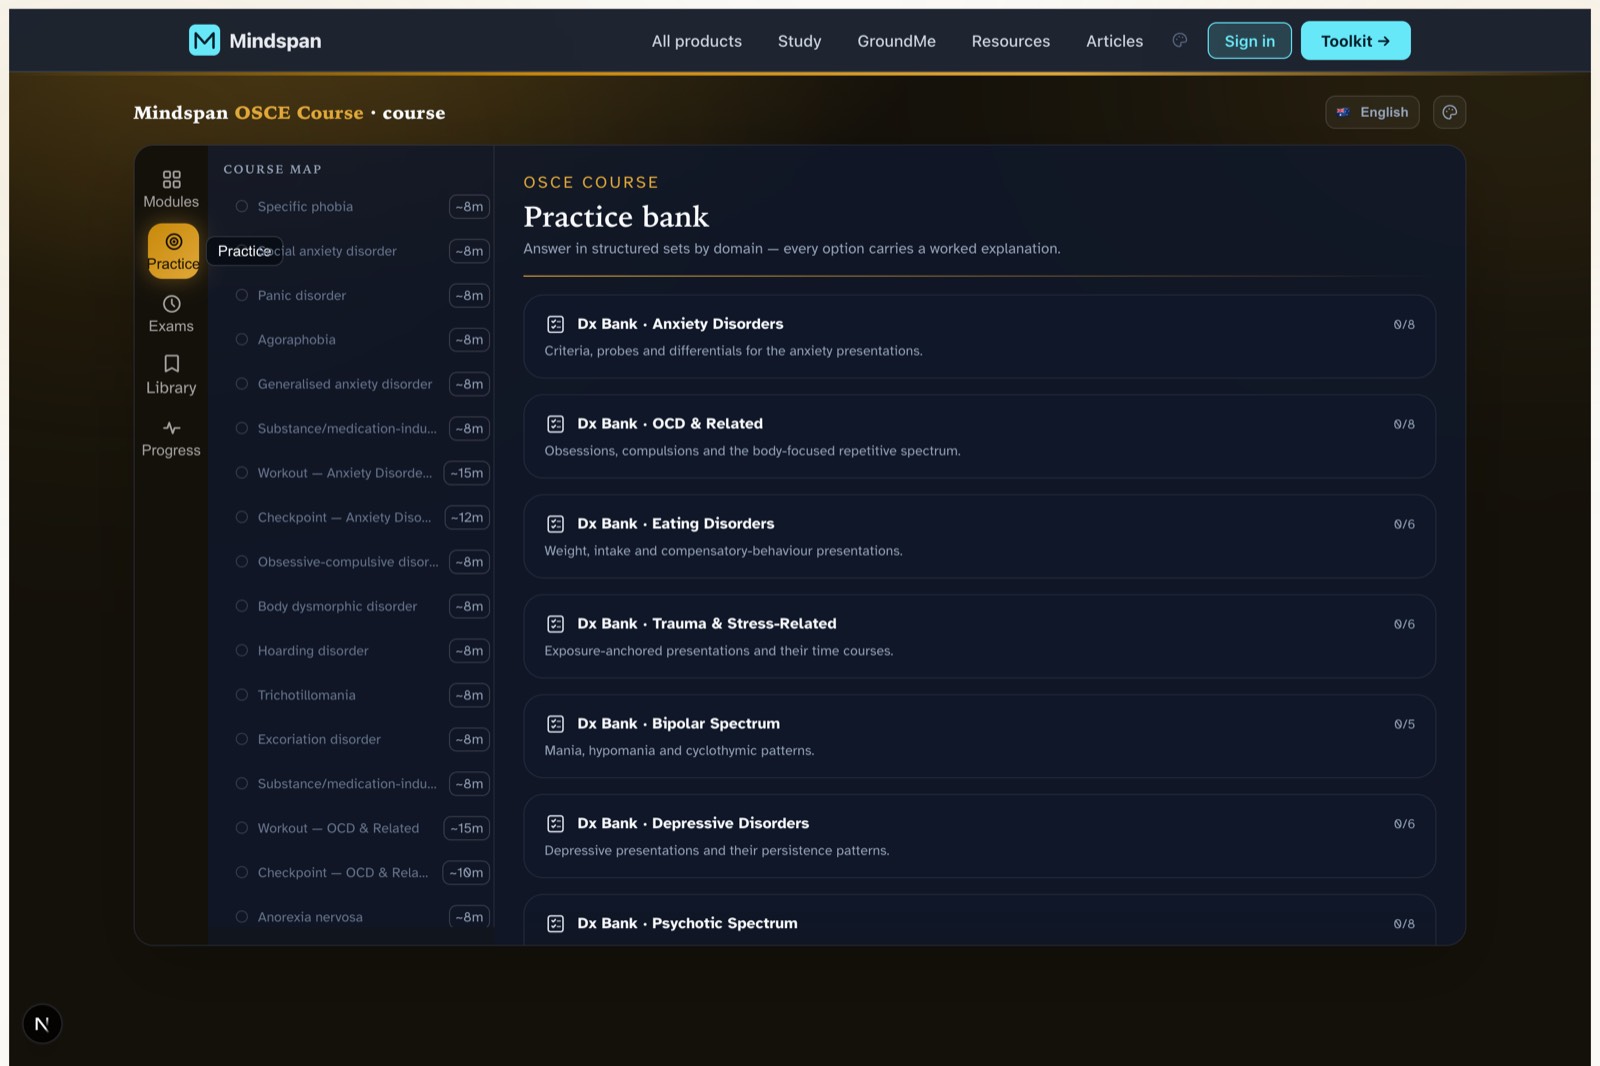Select the Practice sidebar icon
The width and height of the screenshot is (1600, 1066).
(x=173, y=241)
